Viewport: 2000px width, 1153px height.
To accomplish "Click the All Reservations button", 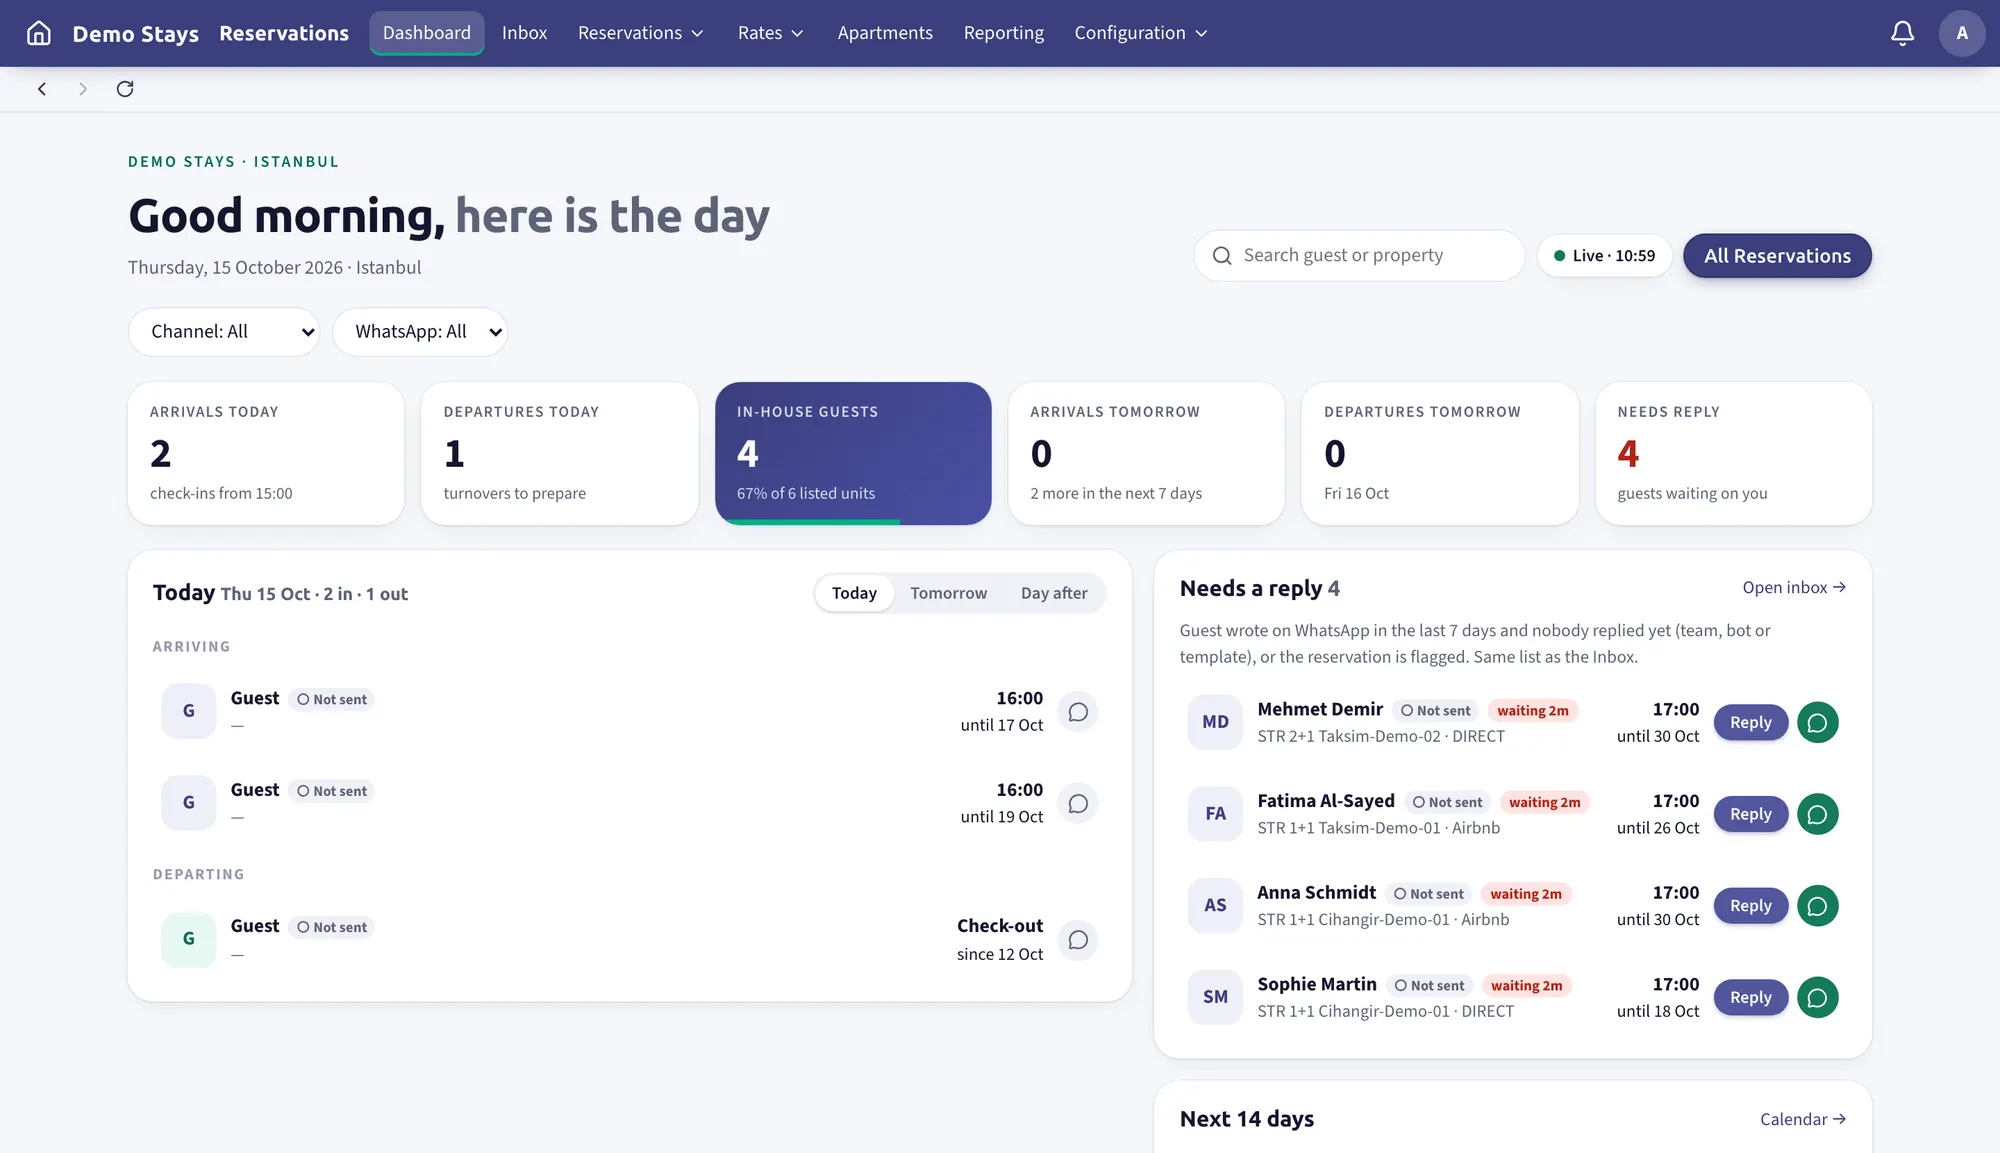I will pos(1777,256).
